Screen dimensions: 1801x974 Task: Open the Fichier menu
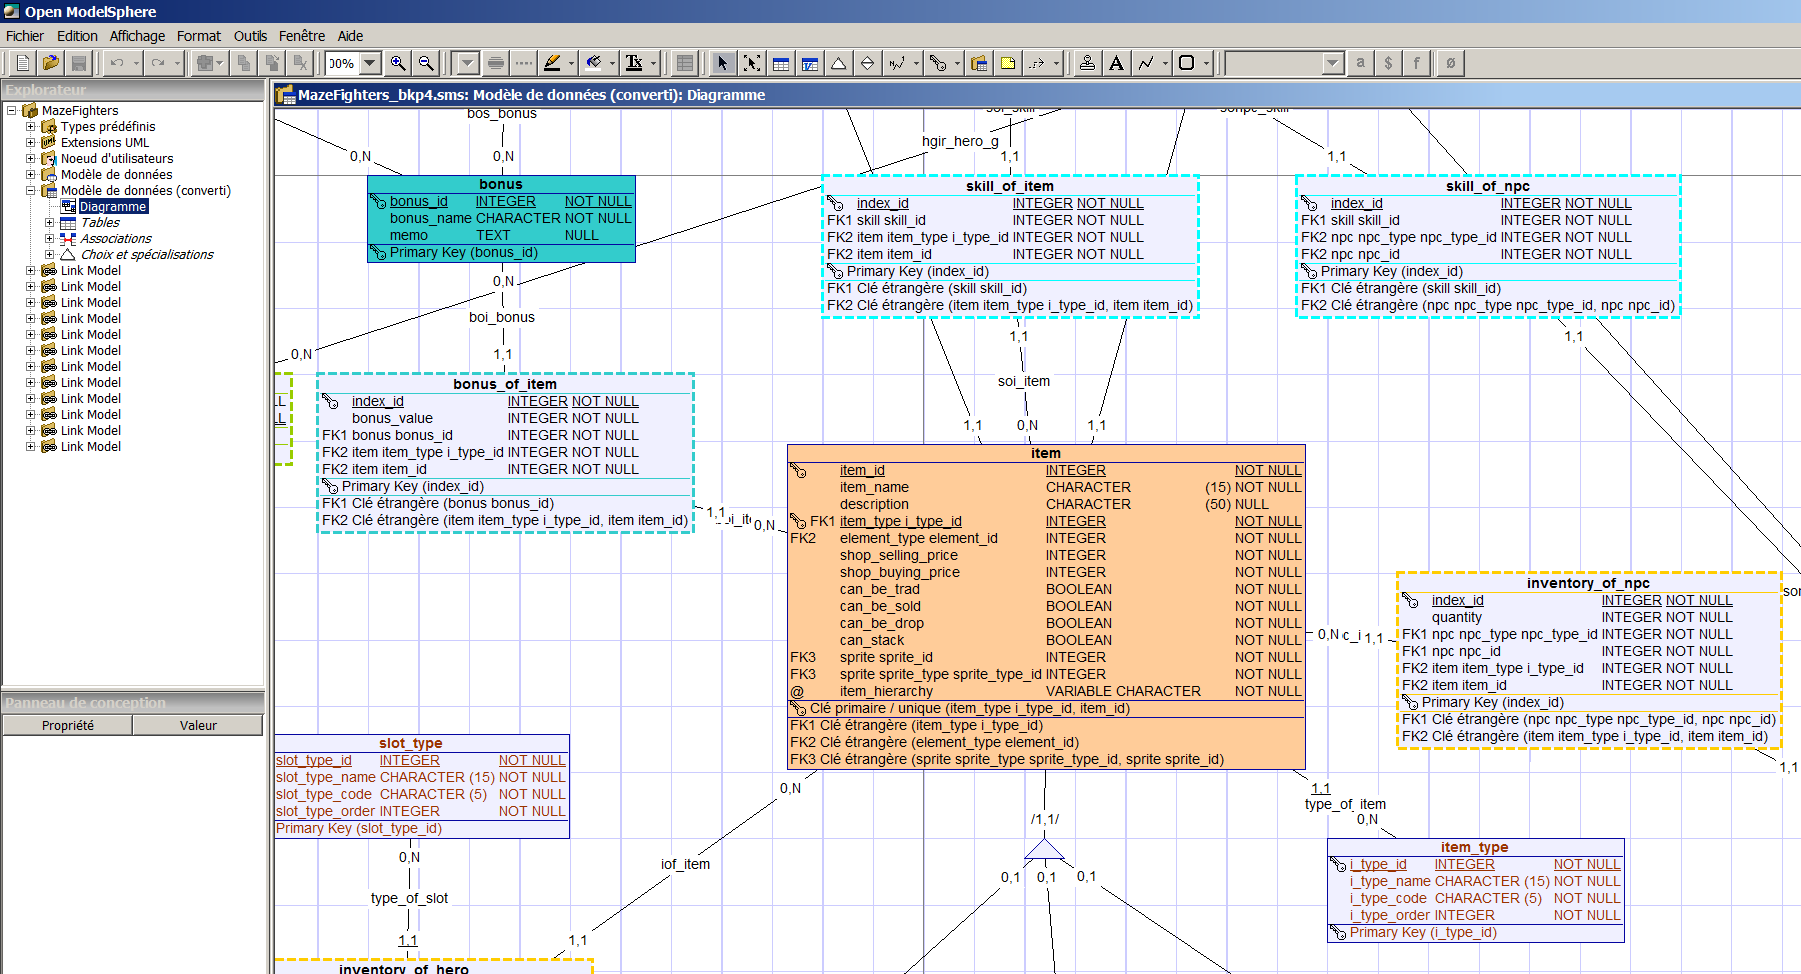[x=25, y=36]
